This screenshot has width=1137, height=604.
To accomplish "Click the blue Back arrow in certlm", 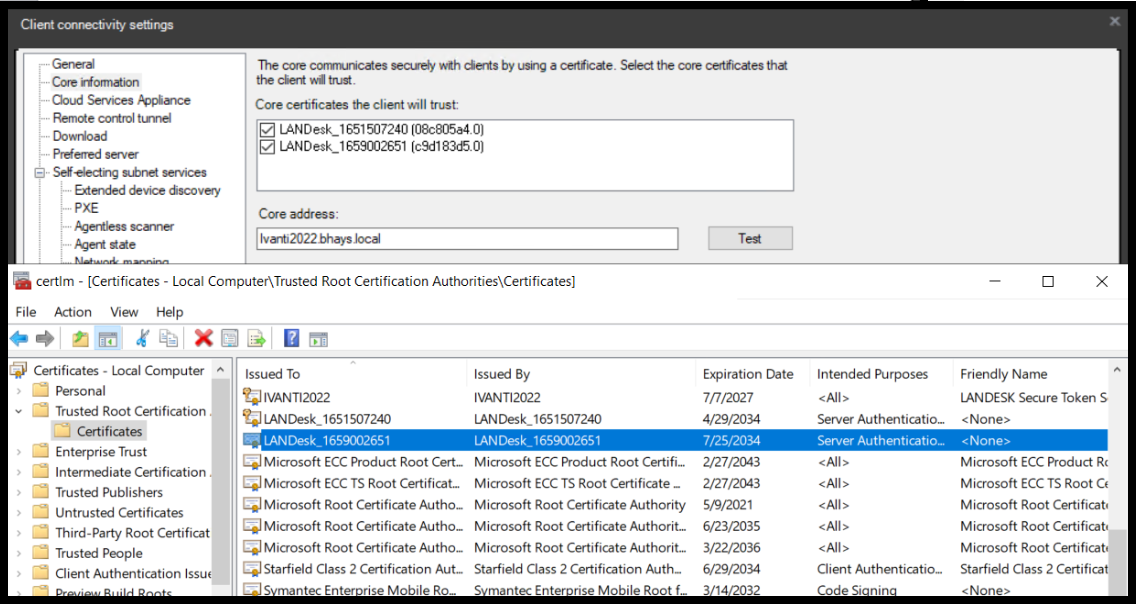I will coord(18,338).
